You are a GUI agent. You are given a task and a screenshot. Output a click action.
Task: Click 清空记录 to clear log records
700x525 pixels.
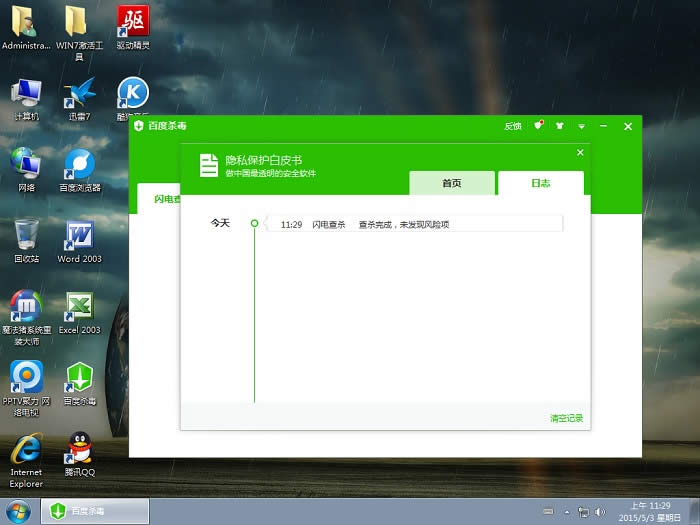566,418
